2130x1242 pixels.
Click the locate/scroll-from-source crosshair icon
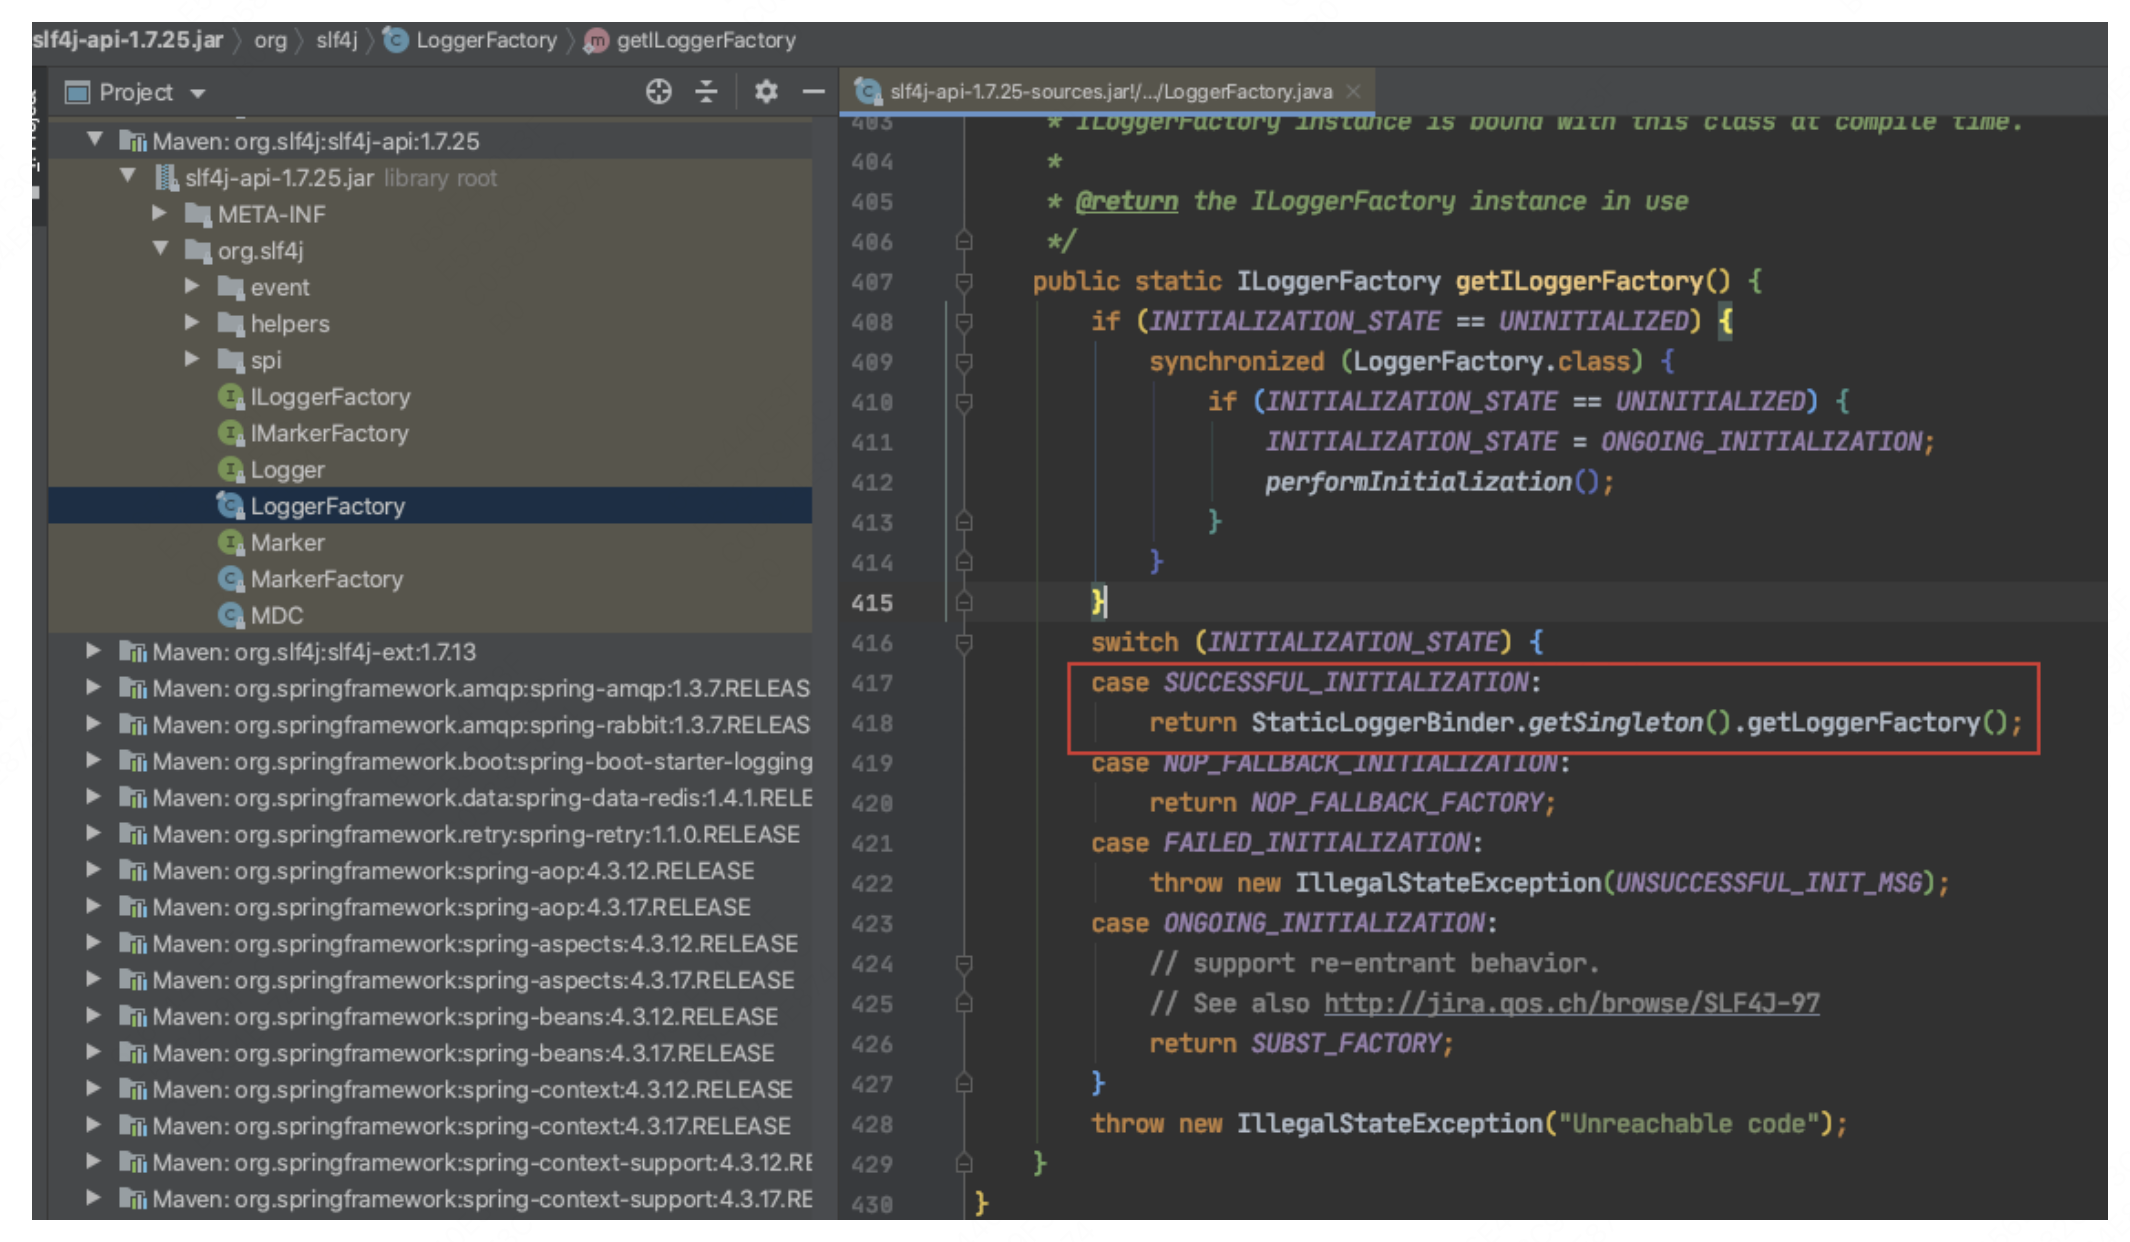(658, 92)
